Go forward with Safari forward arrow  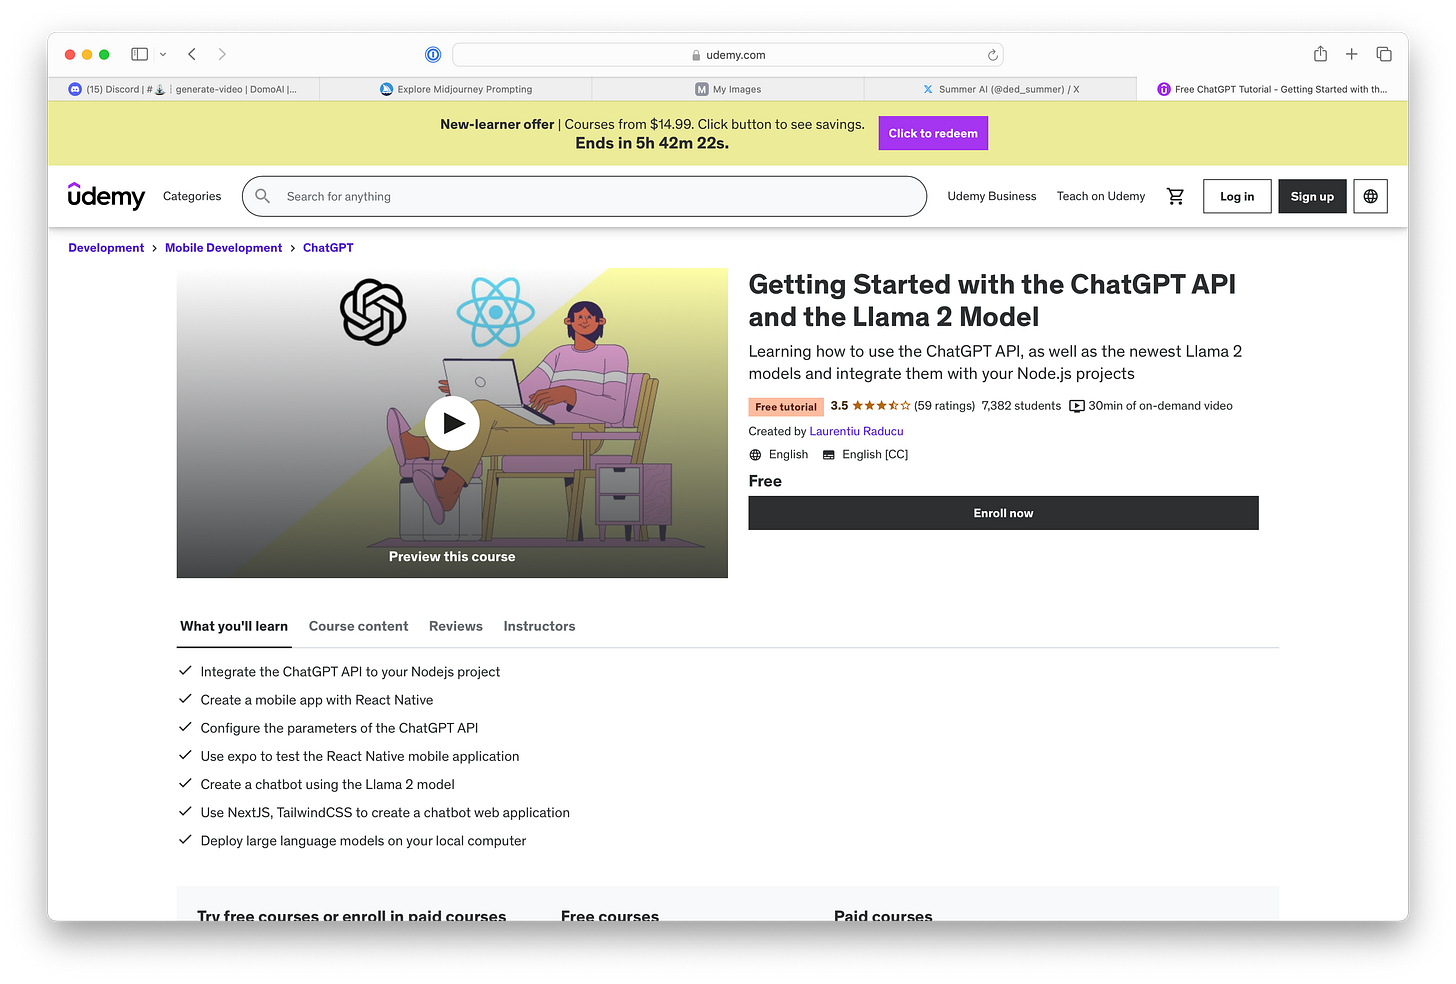(x=222, y=54)
